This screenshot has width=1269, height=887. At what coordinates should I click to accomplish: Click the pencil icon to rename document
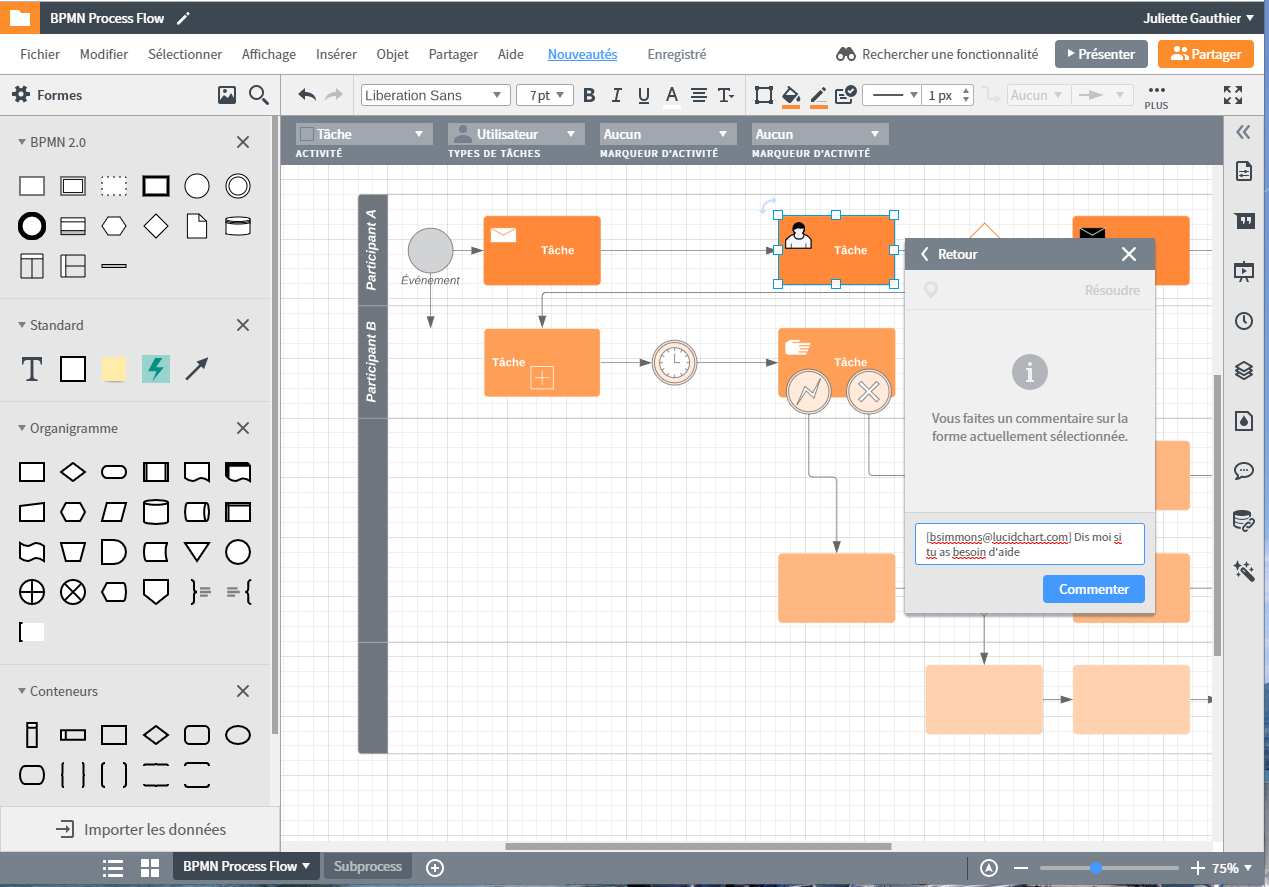183,18
